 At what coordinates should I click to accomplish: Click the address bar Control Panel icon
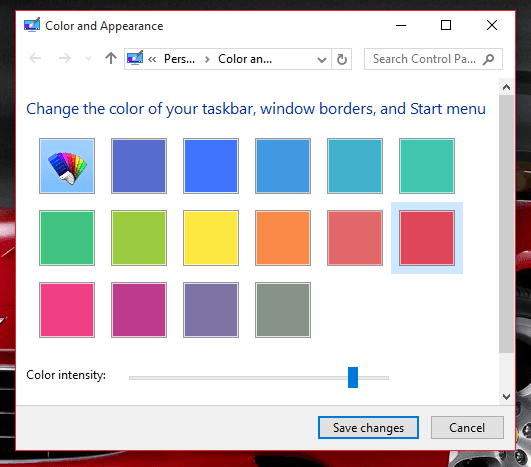pyautogui.click(x=135, y=58)
